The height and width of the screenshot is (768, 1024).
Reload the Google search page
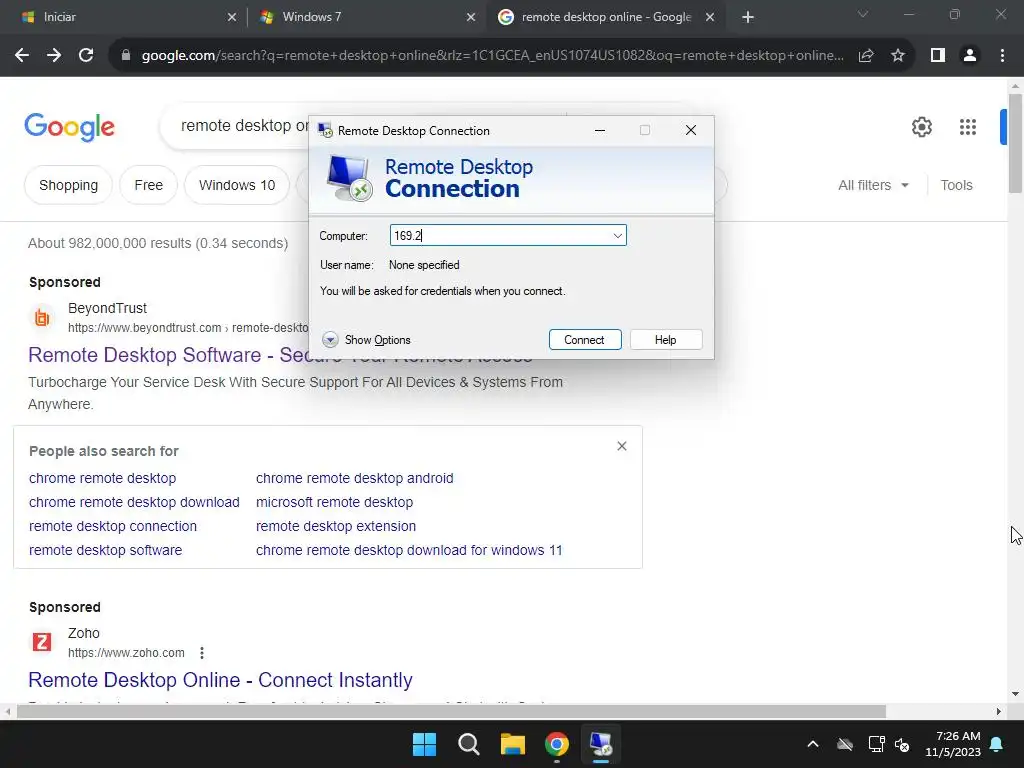pyautogui.click(x=86, y=56)
